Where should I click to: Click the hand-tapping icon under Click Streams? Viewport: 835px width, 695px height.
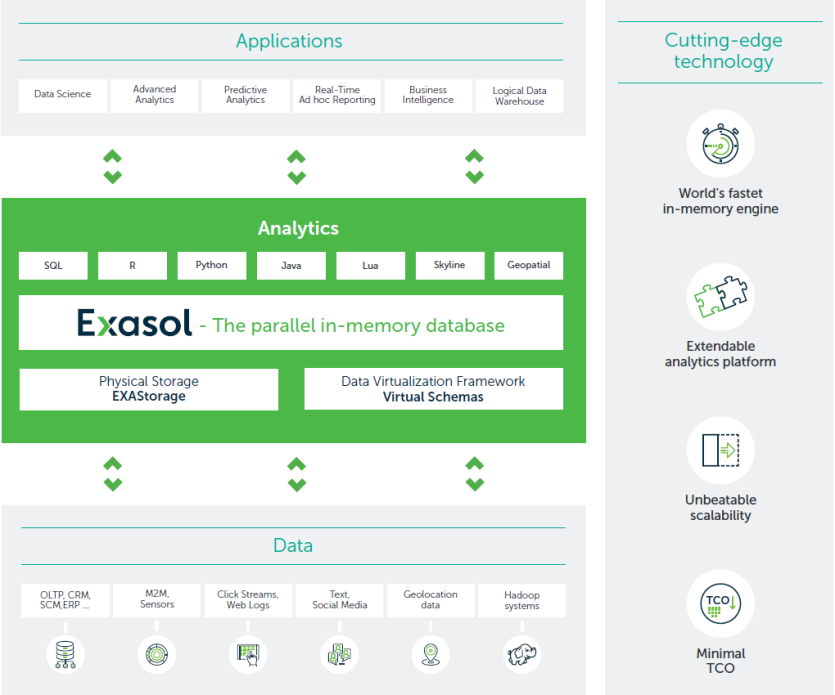point(248,655)
